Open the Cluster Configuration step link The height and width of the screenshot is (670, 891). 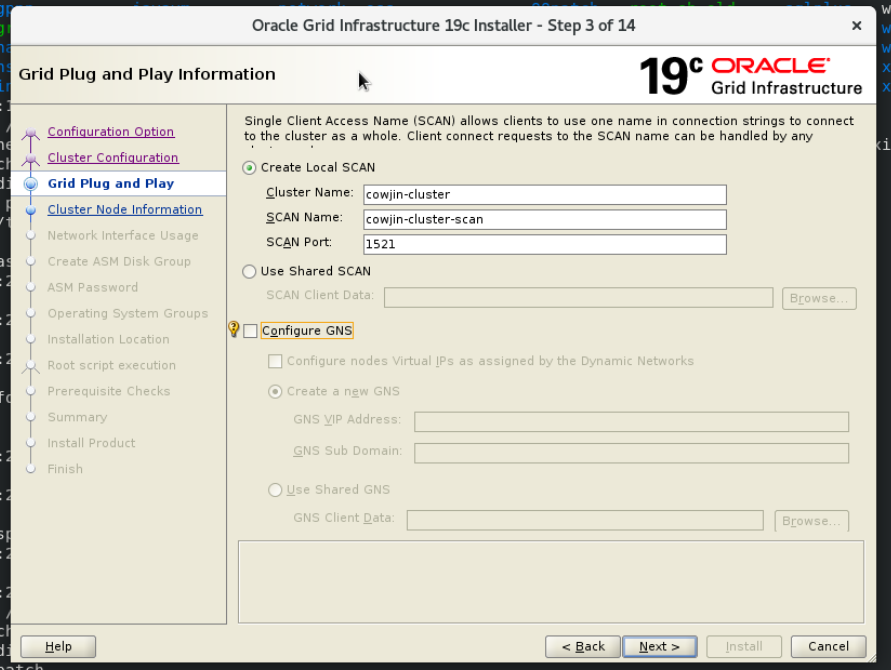coord(113,157)
